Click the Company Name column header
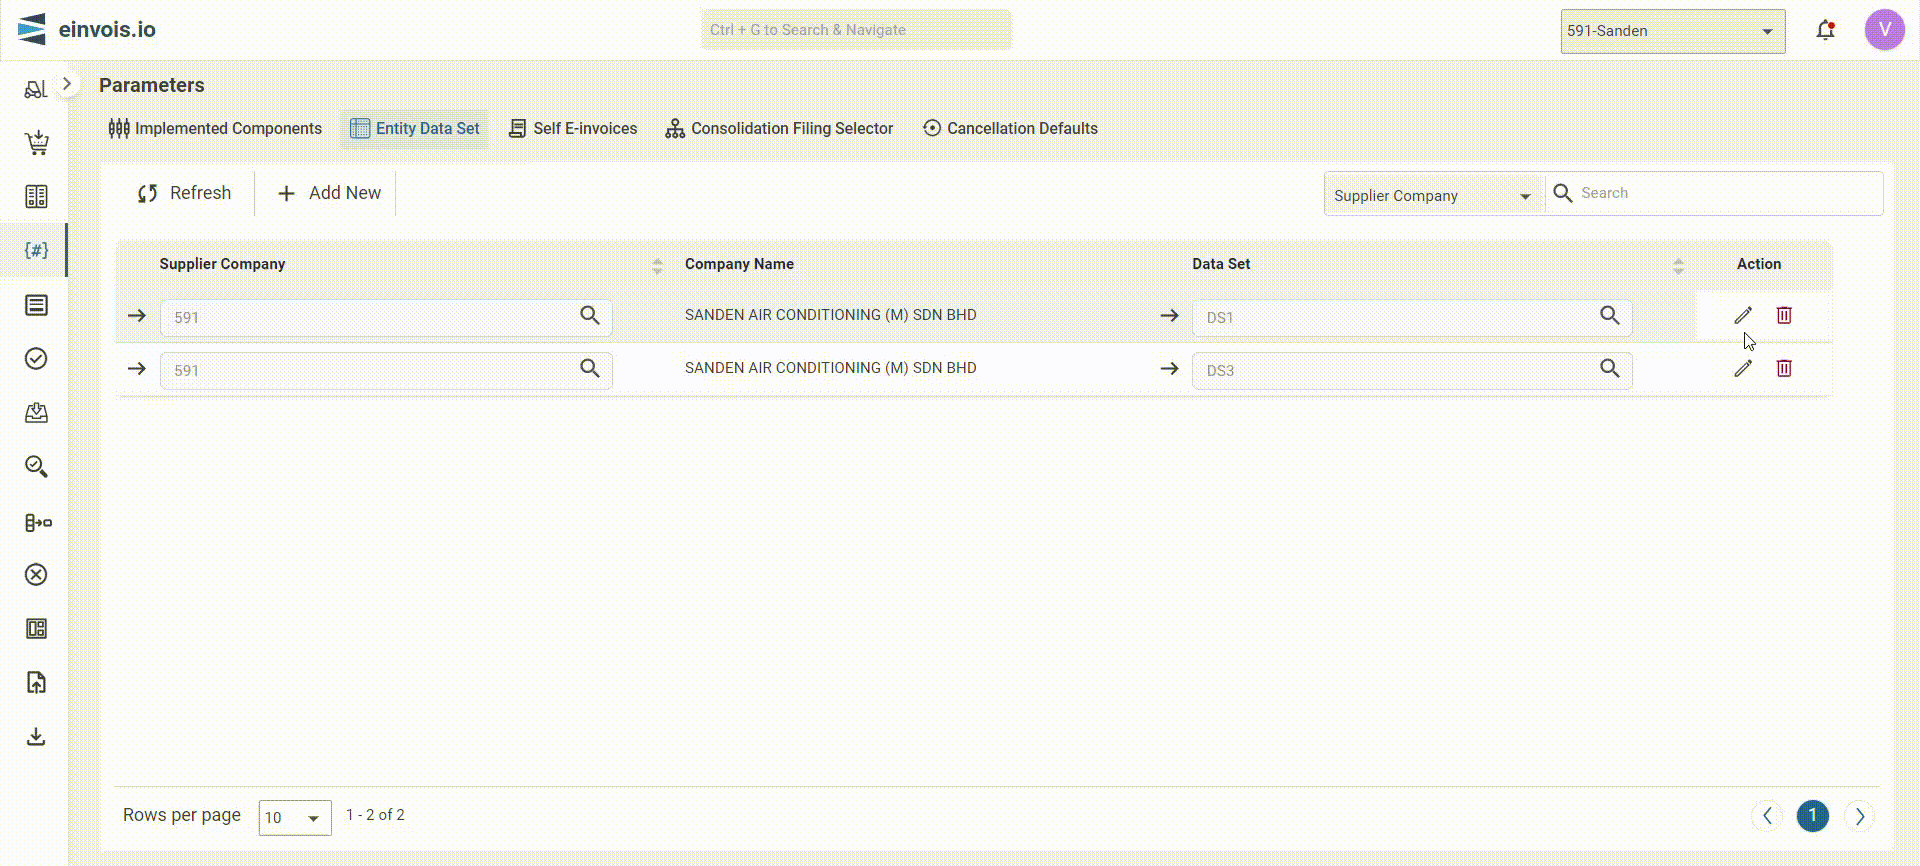 [739, 264]
